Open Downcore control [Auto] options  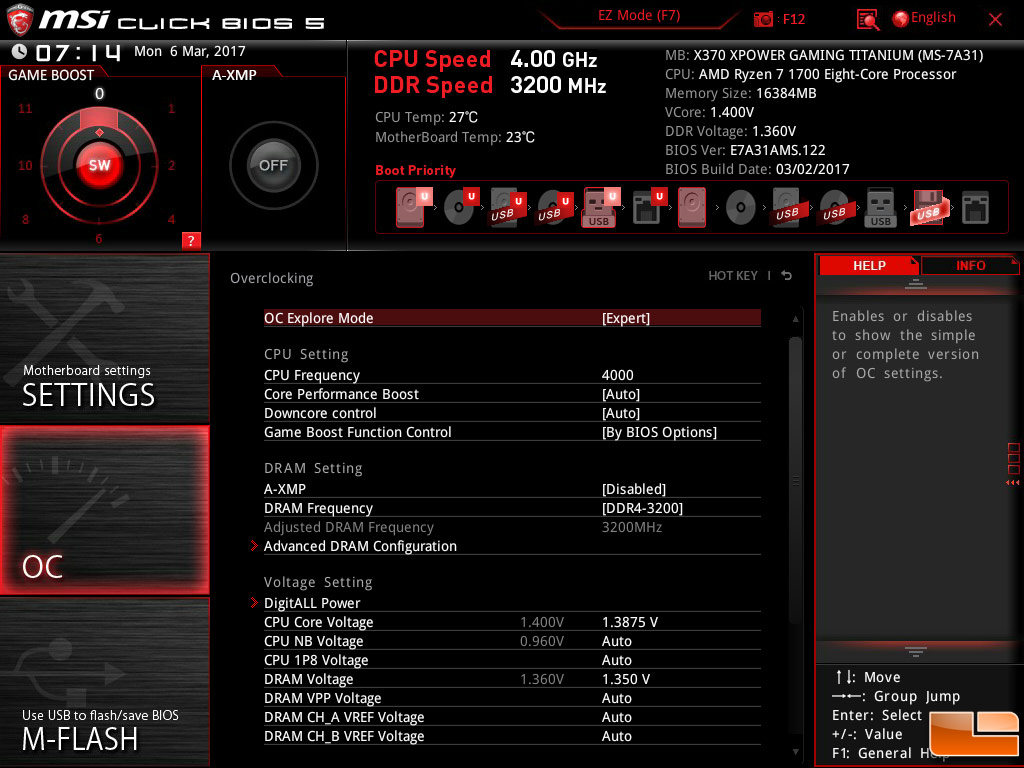click(512, 413)
